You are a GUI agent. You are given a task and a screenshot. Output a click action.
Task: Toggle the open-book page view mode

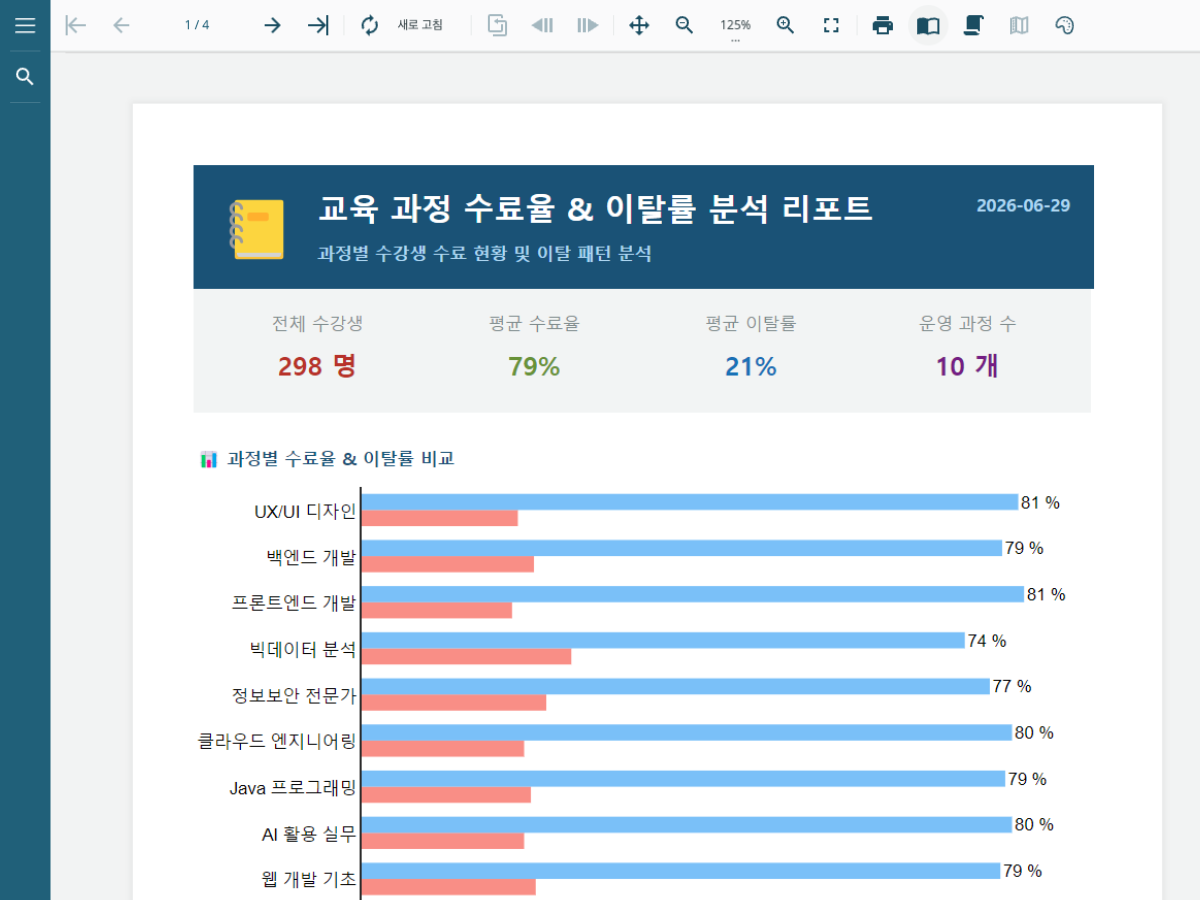928,25
